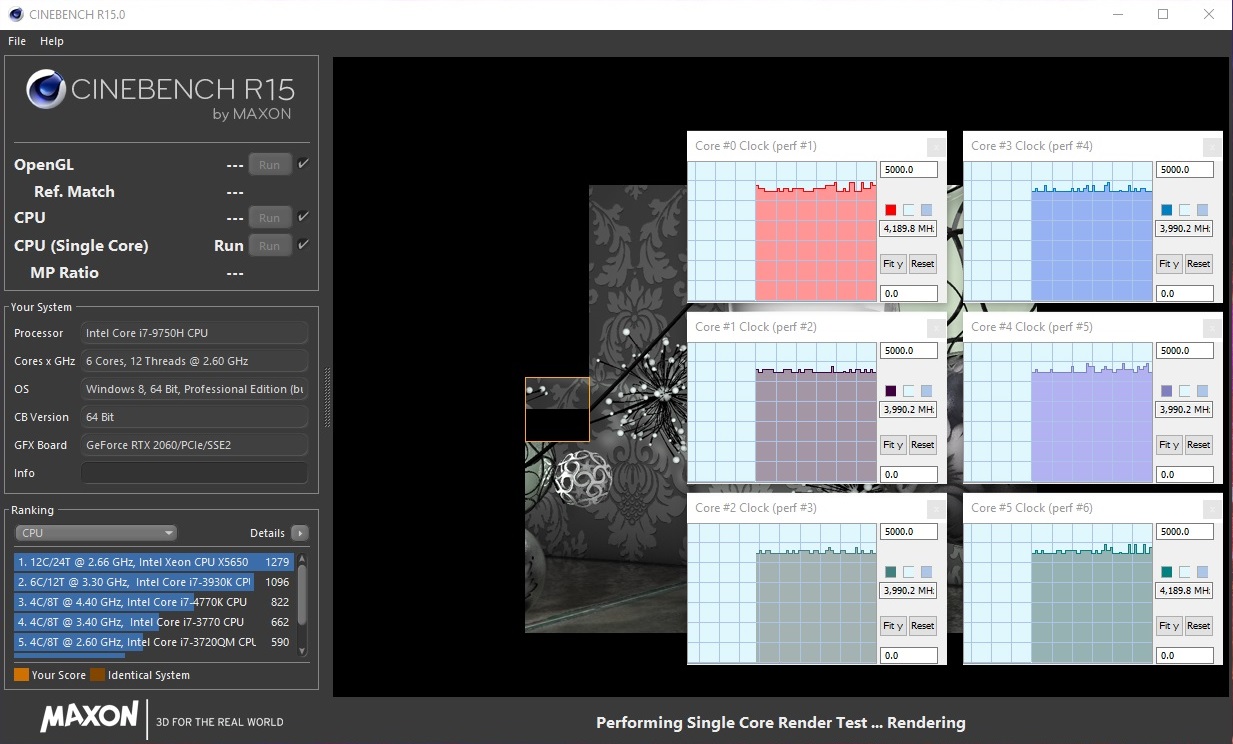The image size is (1233, 744).
Task: Close the Core #1 Clock graph window
Action: 935,327
